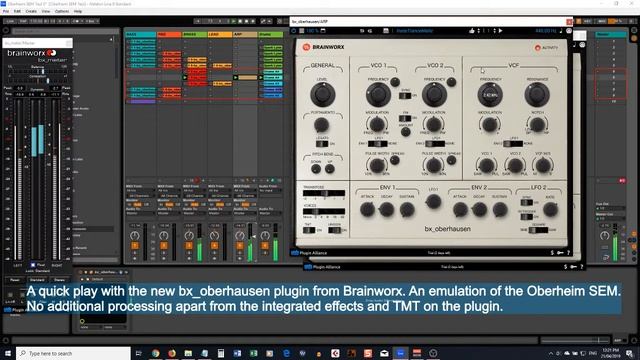Toggle the FM switch between VCOs
This screenshot has height=360, width=640.
[x=405, y=118]
